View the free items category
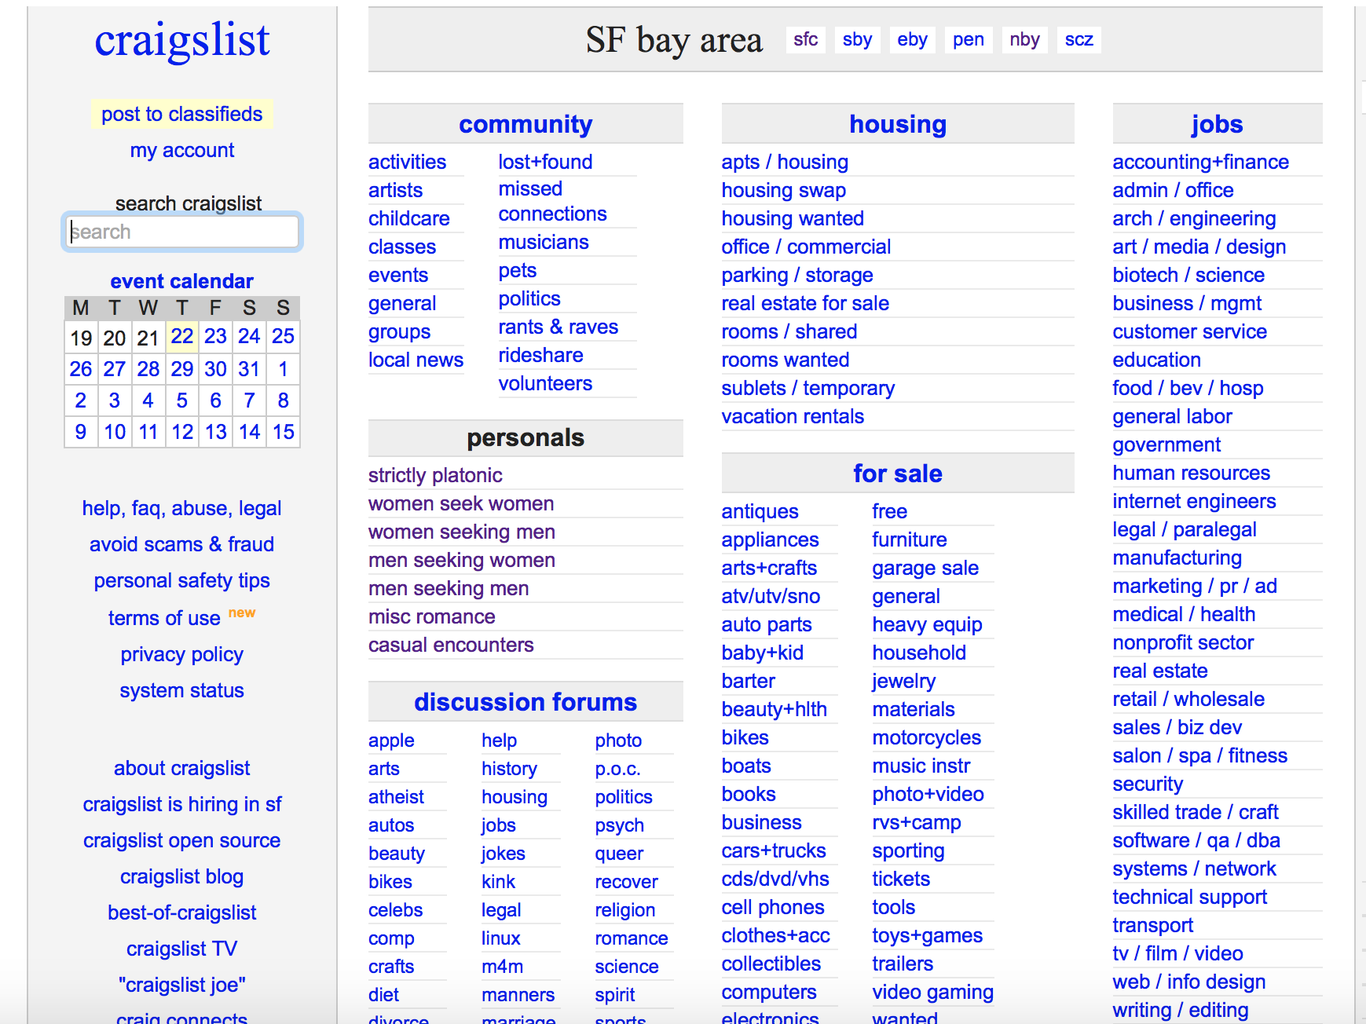1366x1024 pixels. tap(889, 511)
